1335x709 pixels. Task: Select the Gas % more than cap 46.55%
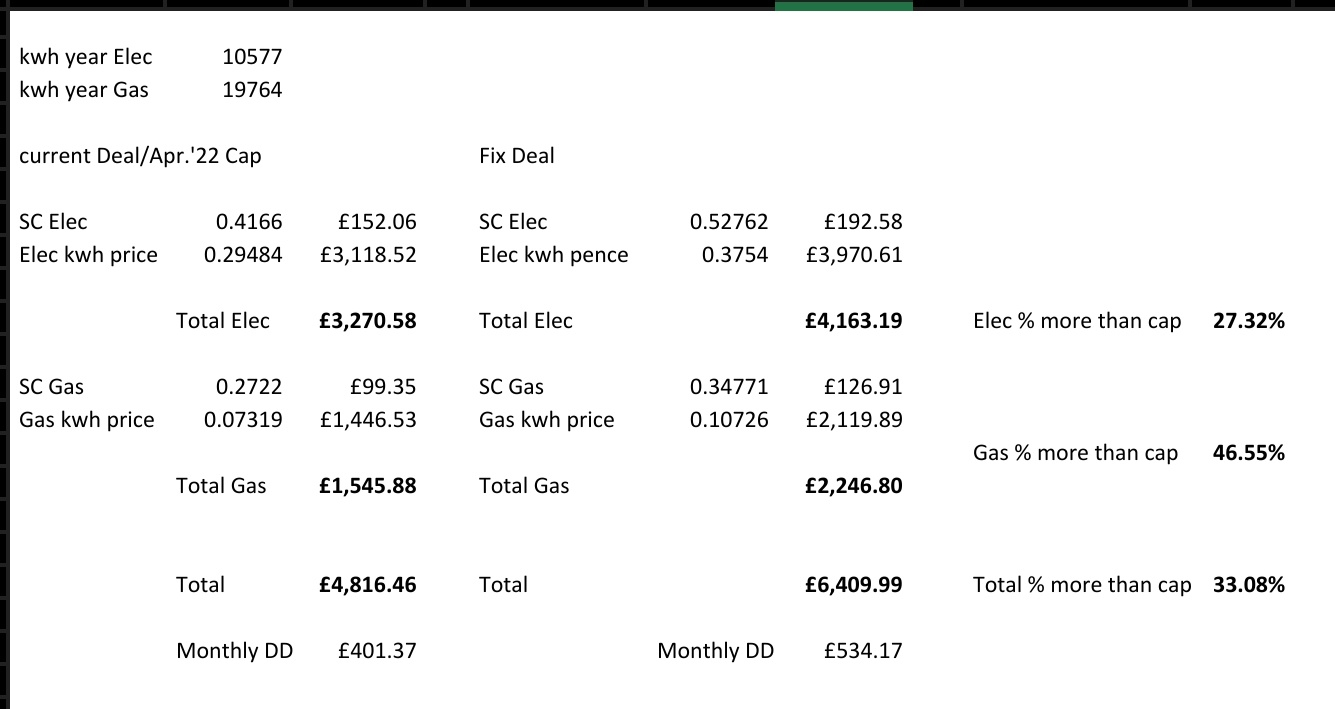coord(1249,453)
